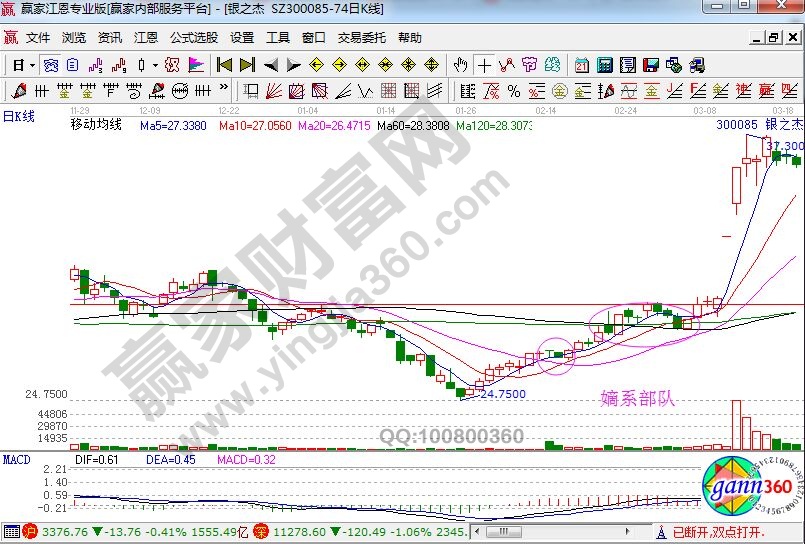
Task: Click the percent sign drawing tool
Action: 513,92
